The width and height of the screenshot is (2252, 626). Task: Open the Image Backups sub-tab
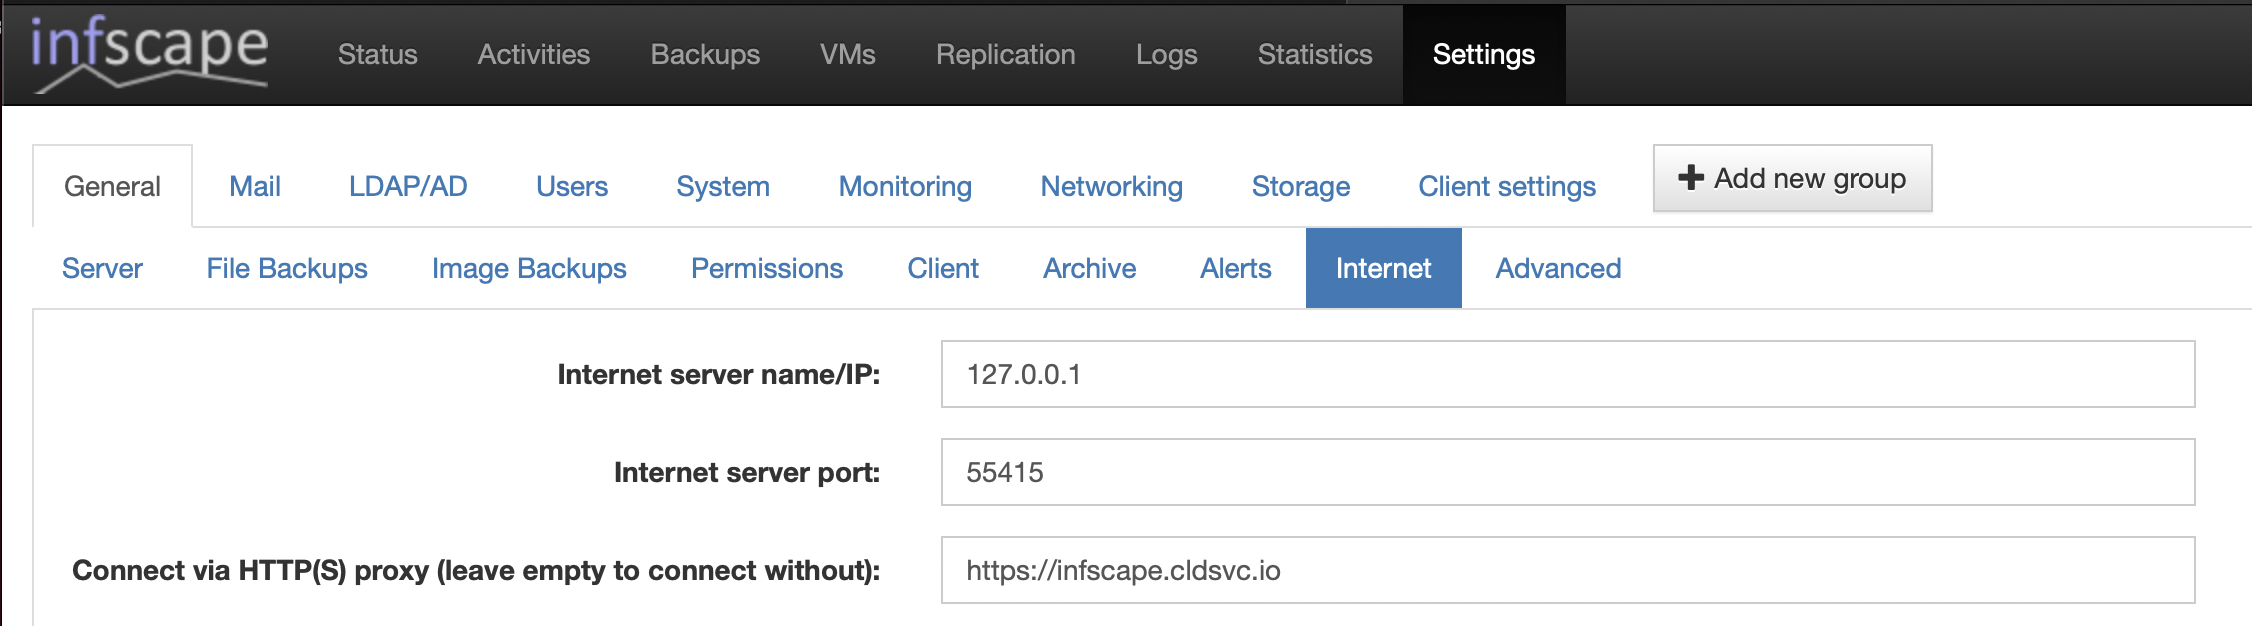(x=528, y=269)
